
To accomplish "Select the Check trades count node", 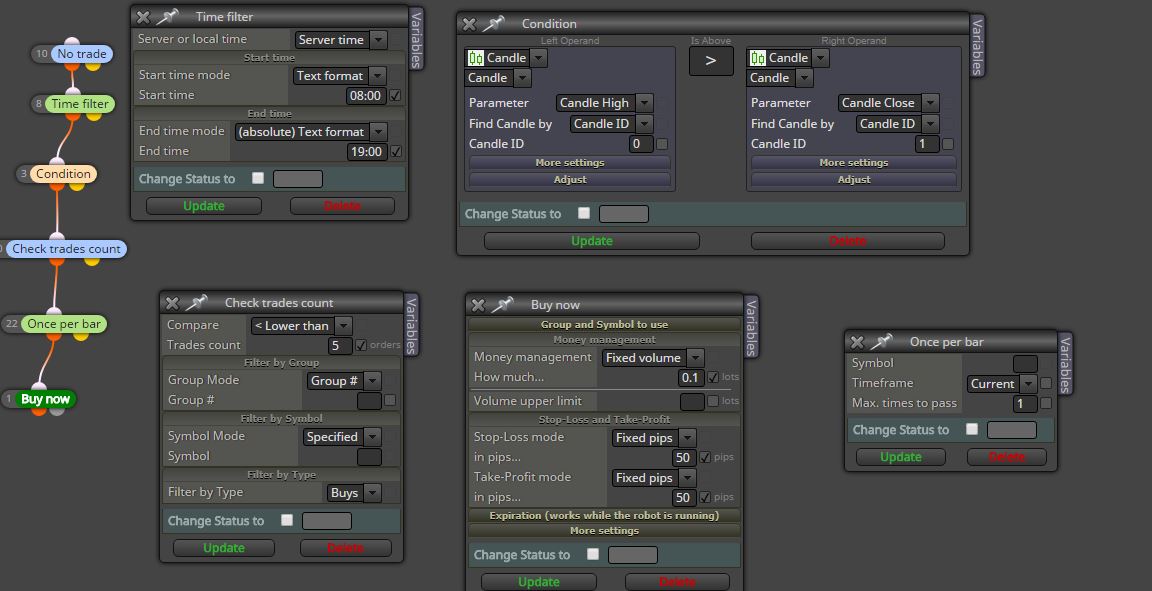I will coord(65,248).
